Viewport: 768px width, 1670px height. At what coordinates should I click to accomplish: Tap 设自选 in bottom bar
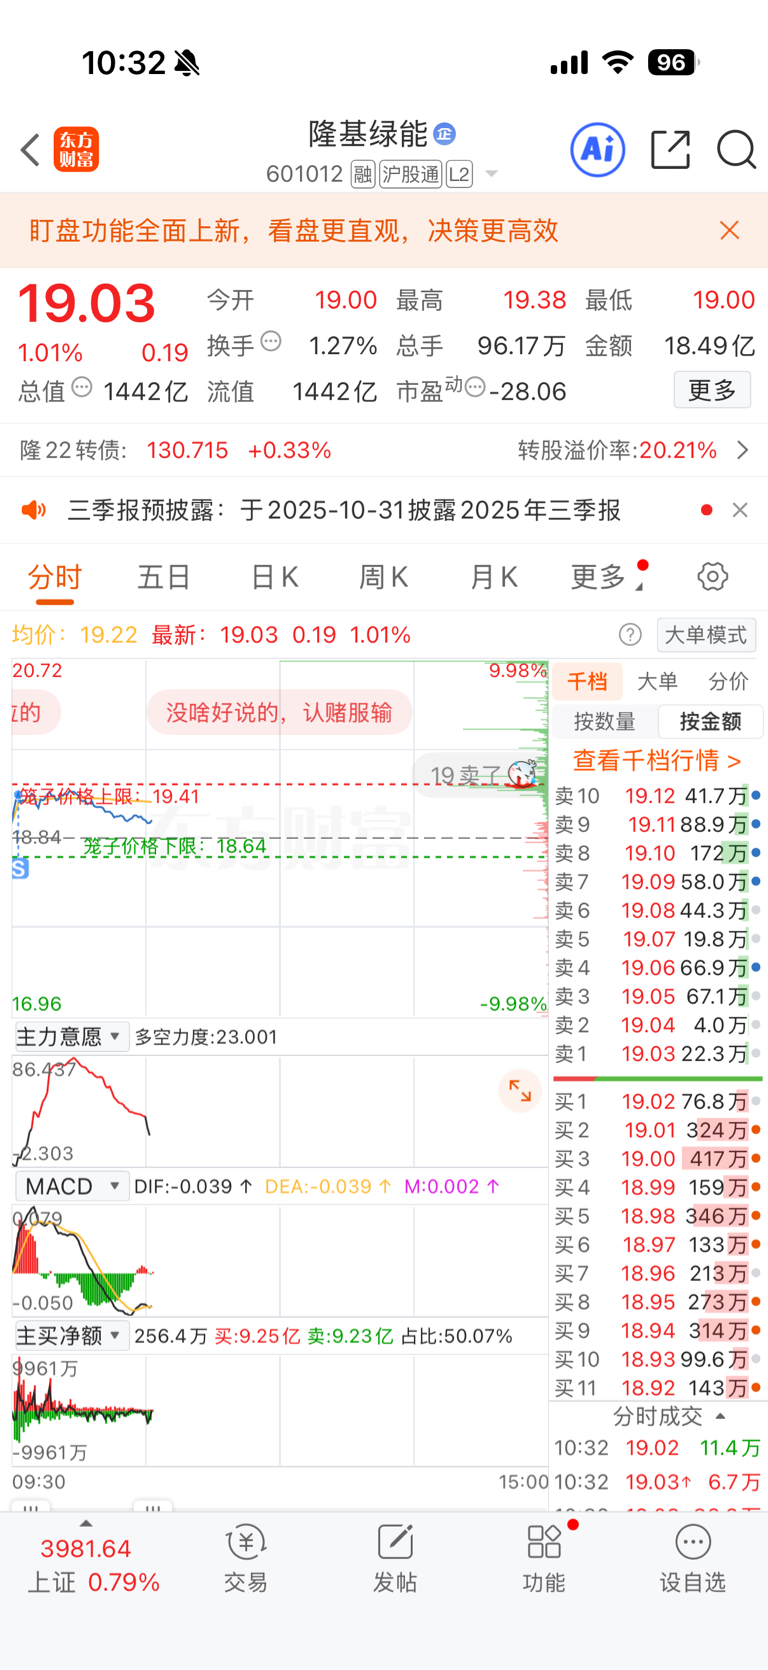[693, 1558]
